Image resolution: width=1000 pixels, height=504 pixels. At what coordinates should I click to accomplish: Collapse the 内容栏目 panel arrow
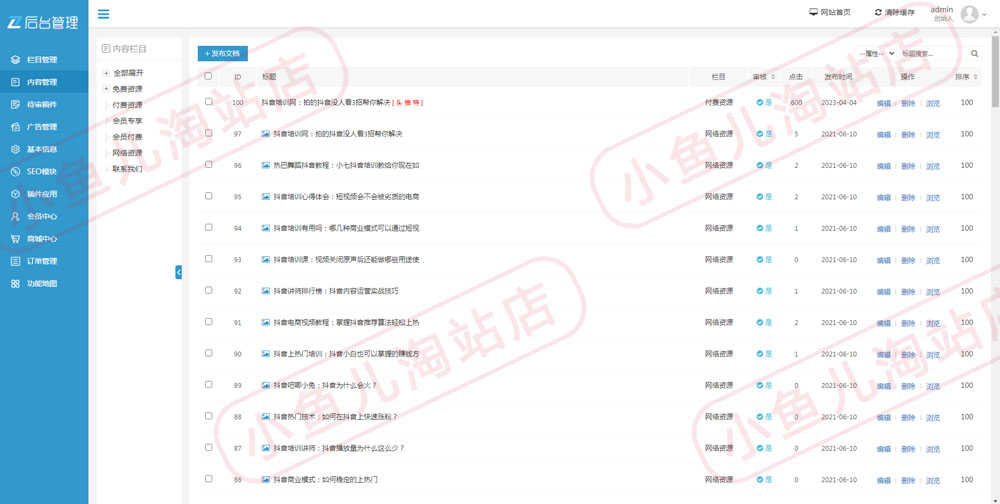pos(179,272)
